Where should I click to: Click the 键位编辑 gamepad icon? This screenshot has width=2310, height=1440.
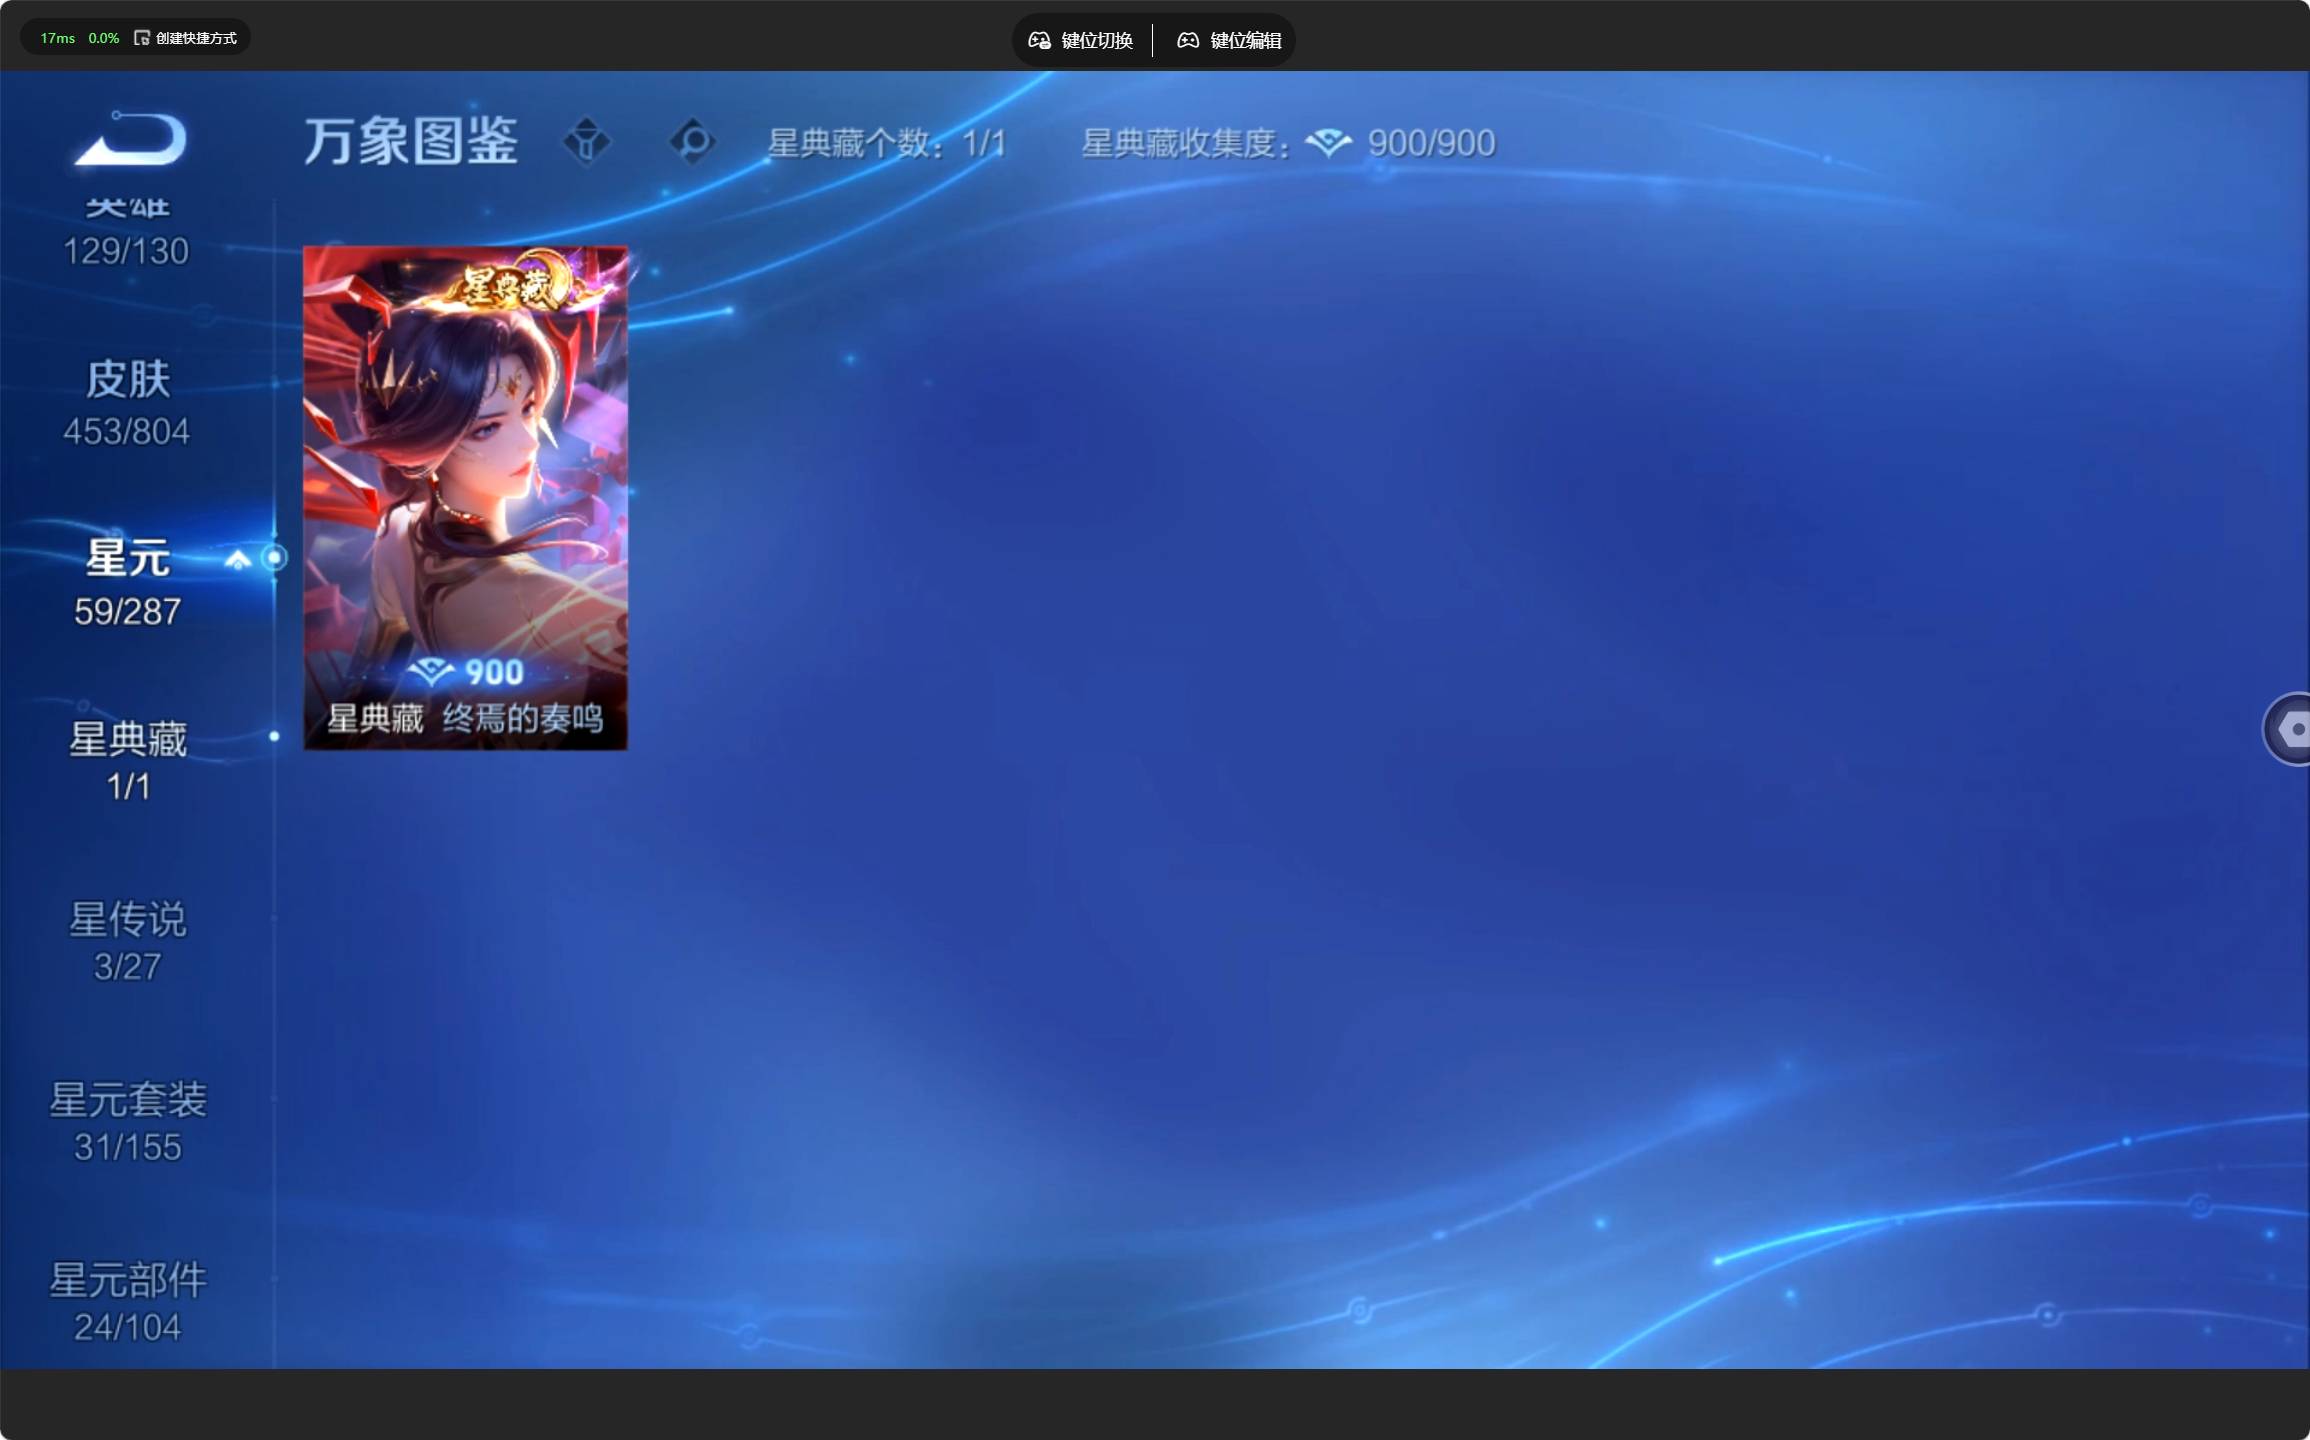click(1188, 40)
